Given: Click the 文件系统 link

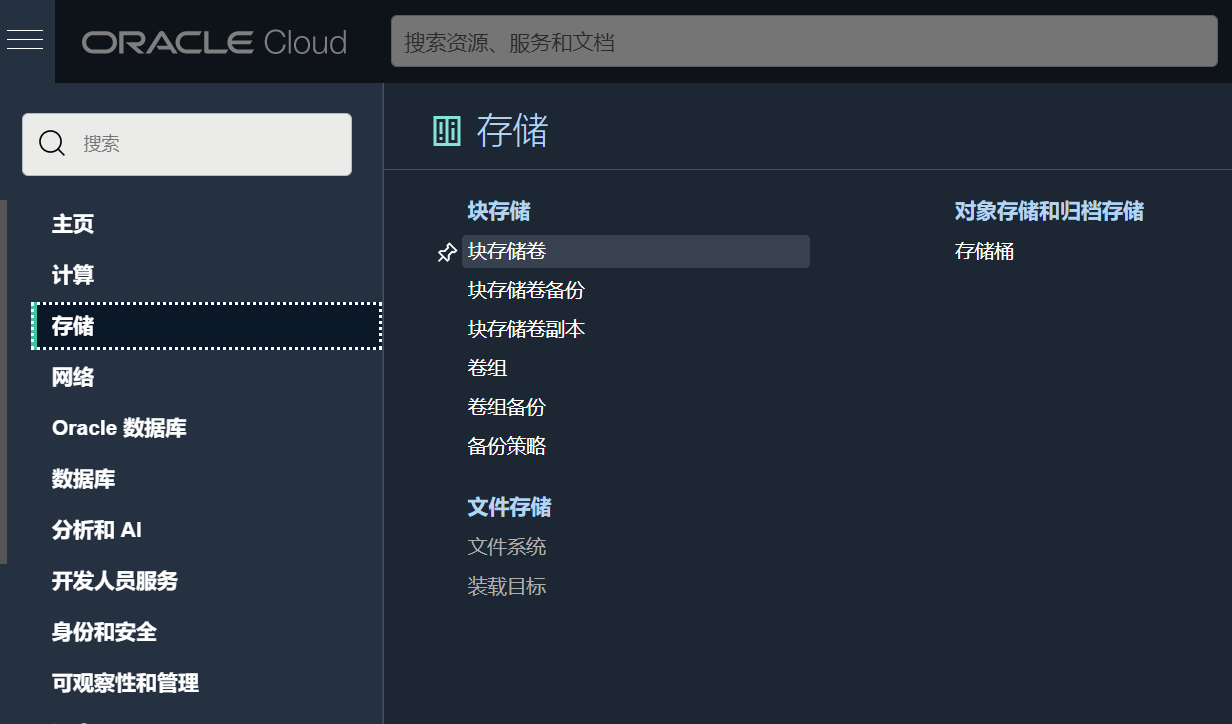Looking at the screenshot, I should [506, 547].
